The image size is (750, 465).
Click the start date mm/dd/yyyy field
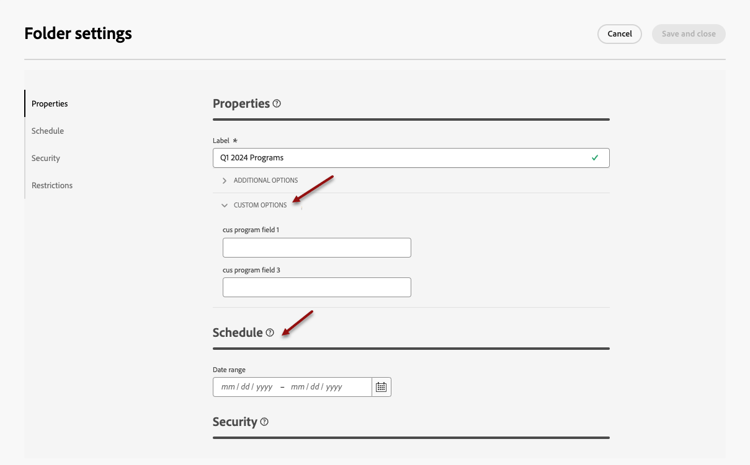[x=247, y=387]
